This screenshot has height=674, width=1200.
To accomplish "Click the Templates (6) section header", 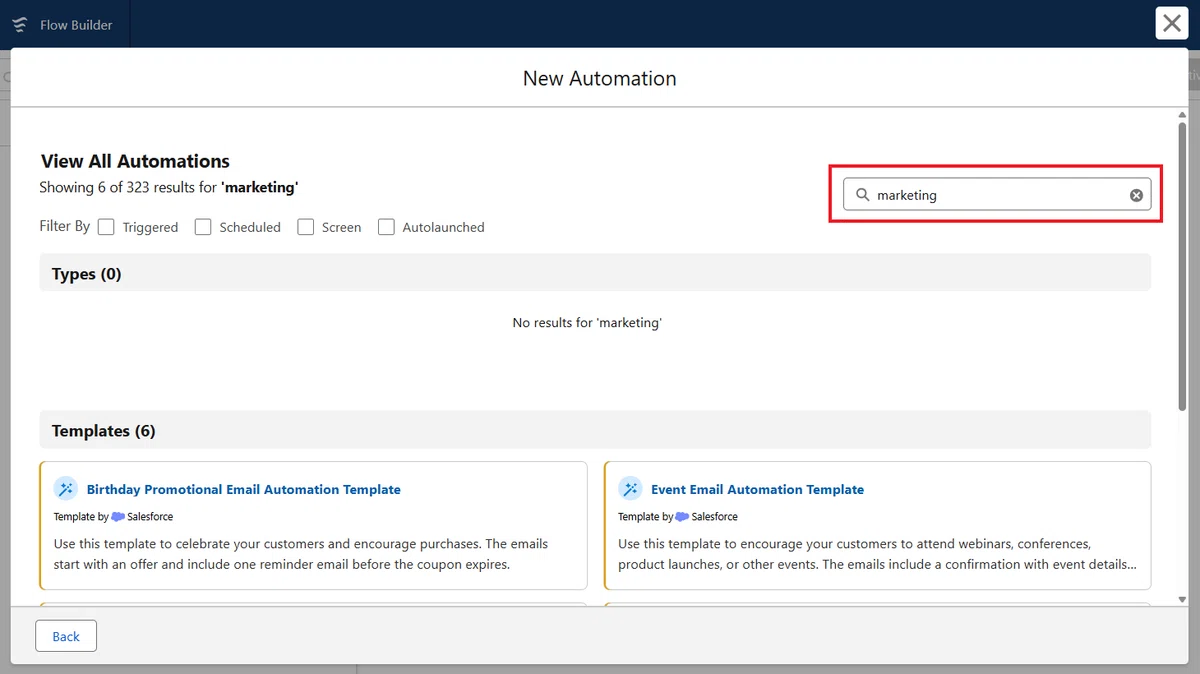I will point(595,430).
